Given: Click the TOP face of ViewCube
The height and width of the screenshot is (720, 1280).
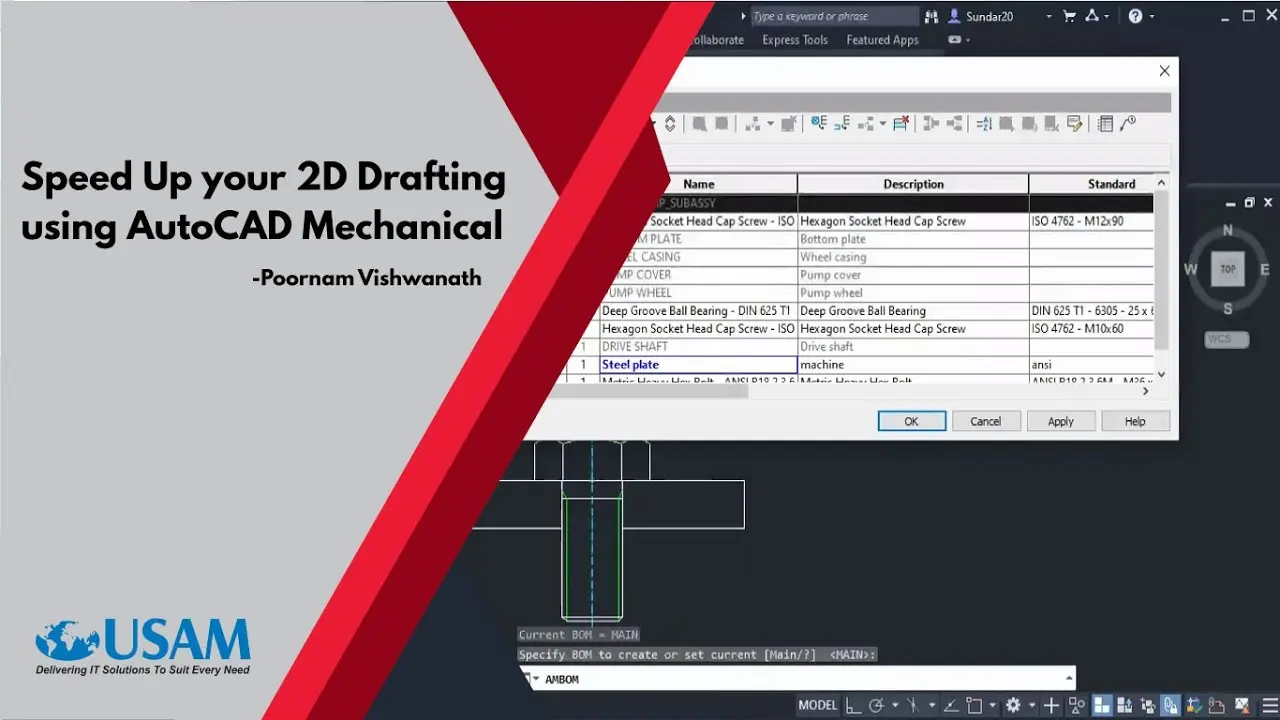Looking at the screenshot, I should (x=1227, y=269).
